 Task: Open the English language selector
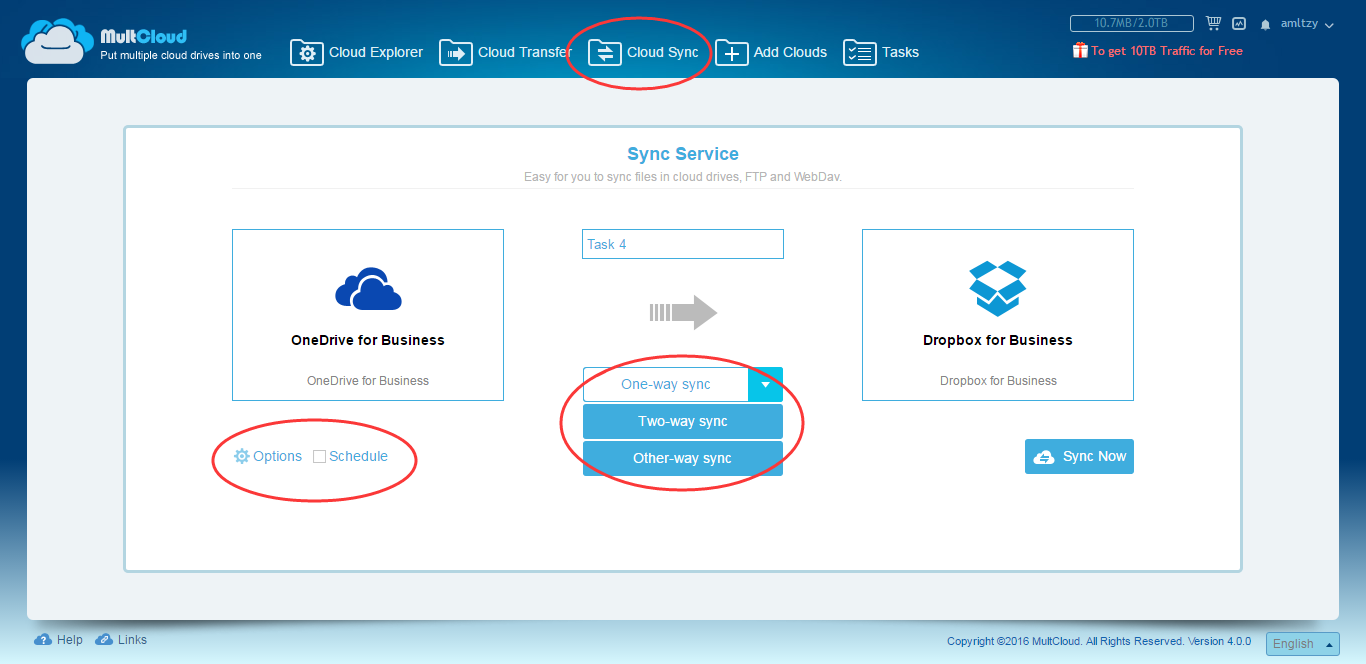point(1302,644)
